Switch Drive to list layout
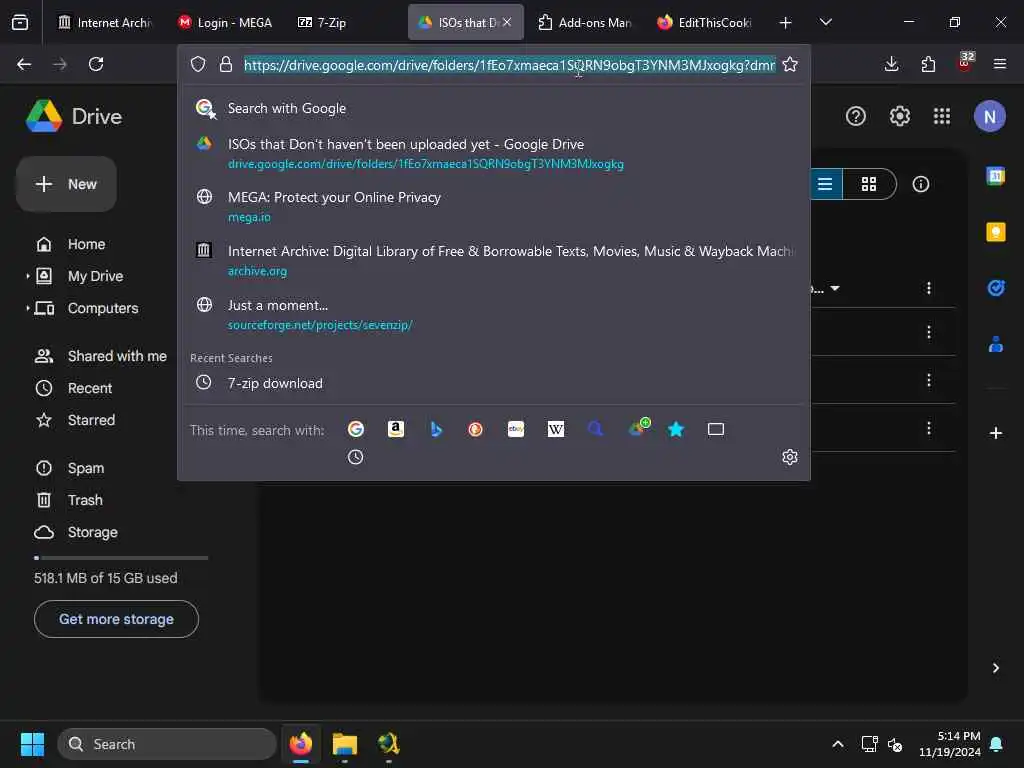 pyautogui.click(x=826, y=184)
